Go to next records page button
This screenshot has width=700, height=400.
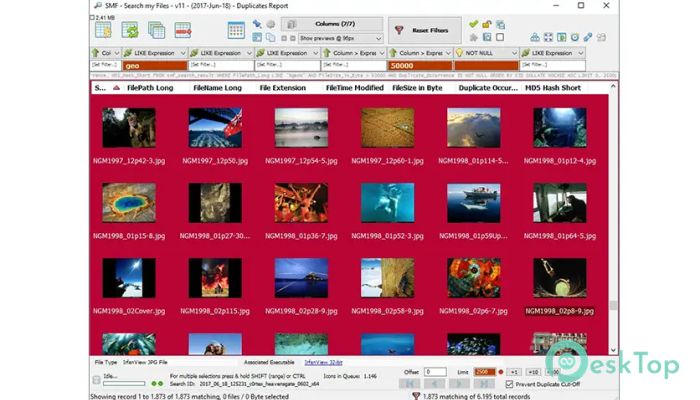[x=459, y=383]
